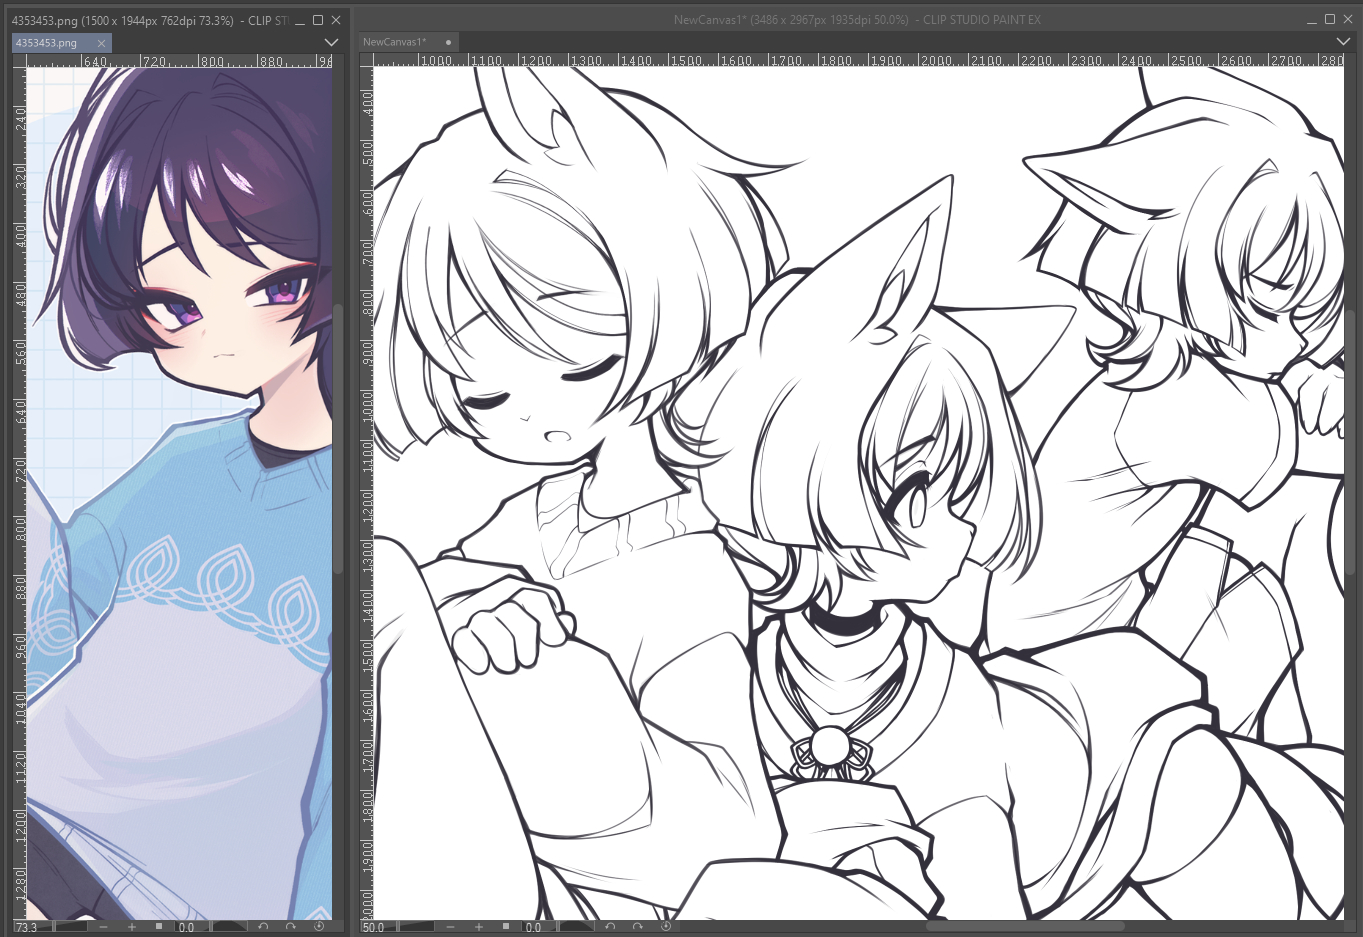The width and height of the screenshot is (1363, 937).
Task: Expand canvas list dropdown in 4353453.png window
Action: click(x=331, y=42)
